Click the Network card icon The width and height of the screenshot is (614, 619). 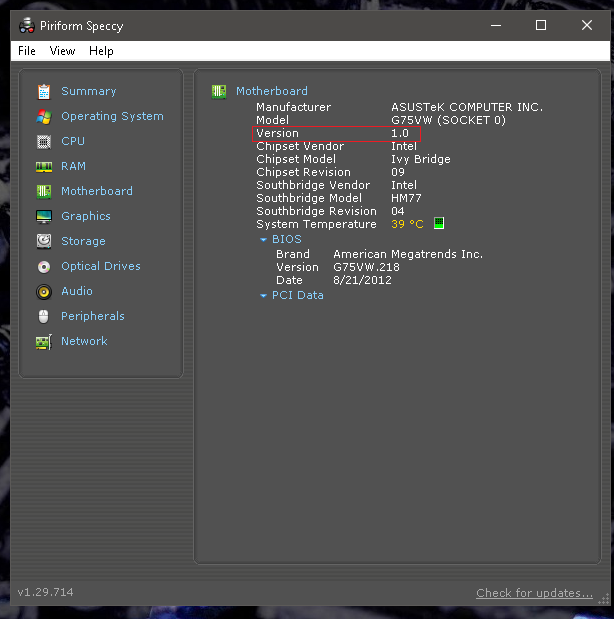44,342
